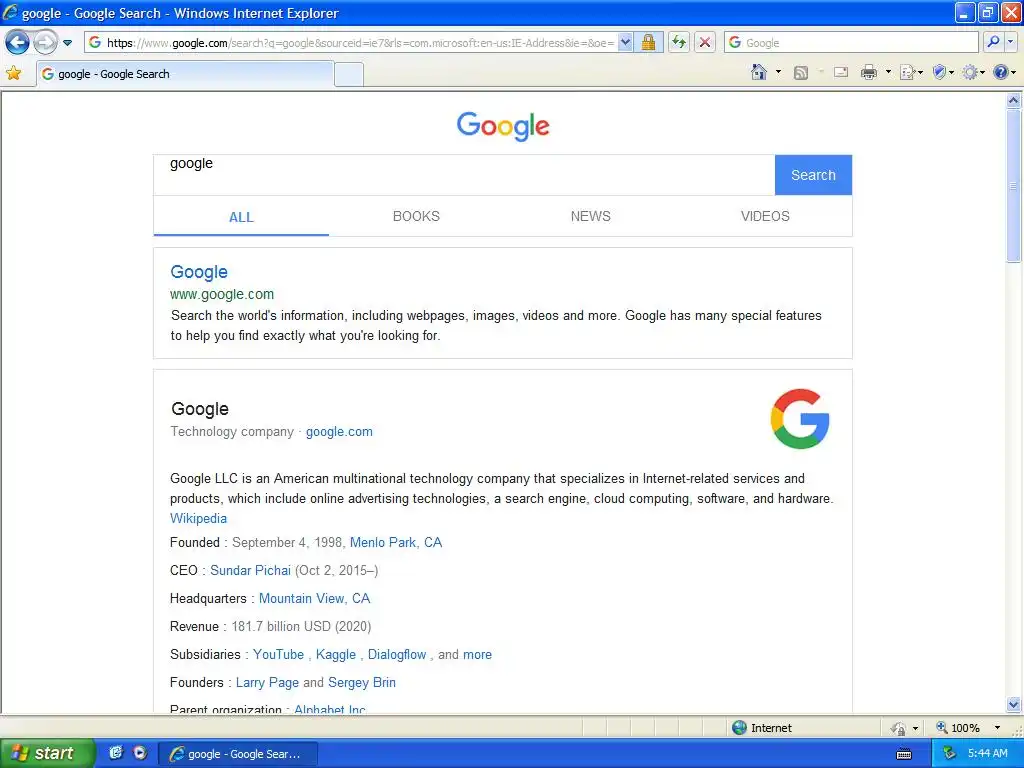
Task: Click the browser Forward arrow button
Action: click(x=45, y=43)
